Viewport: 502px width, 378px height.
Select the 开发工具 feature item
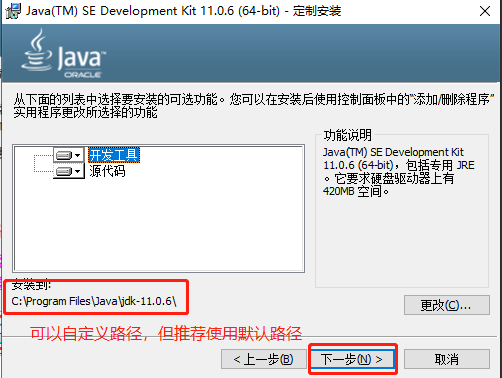(114, 155)
